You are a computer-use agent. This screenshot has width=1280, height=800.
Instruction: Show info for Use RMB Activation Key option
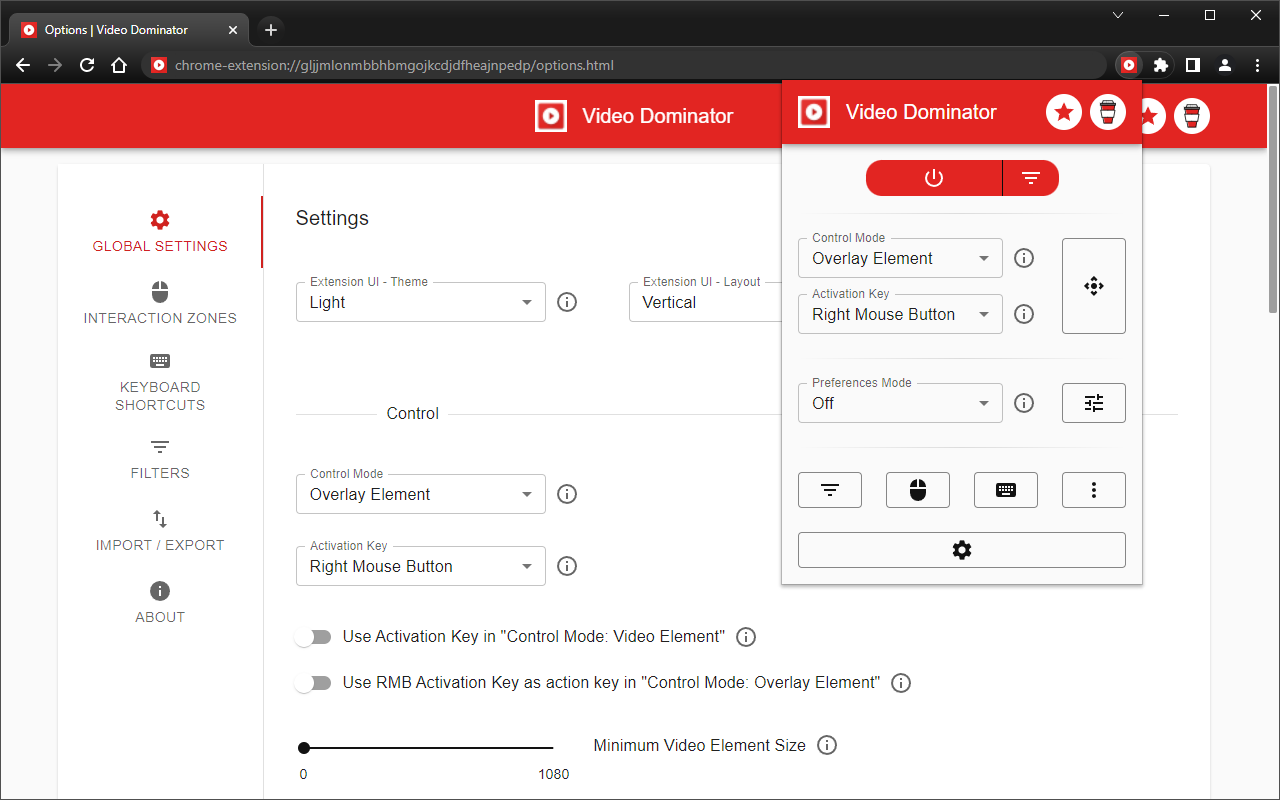point(901,683)
